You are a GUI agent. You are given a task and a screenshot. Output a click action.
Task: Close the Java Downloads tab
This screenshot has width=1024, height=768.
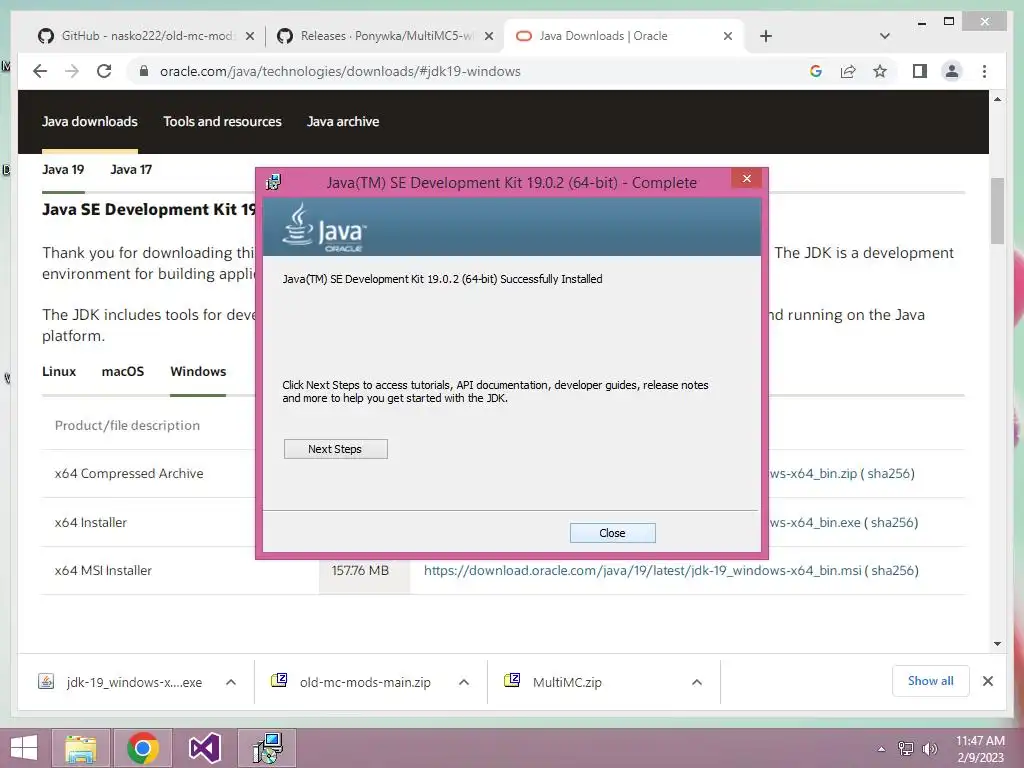(x=728, y=36)
